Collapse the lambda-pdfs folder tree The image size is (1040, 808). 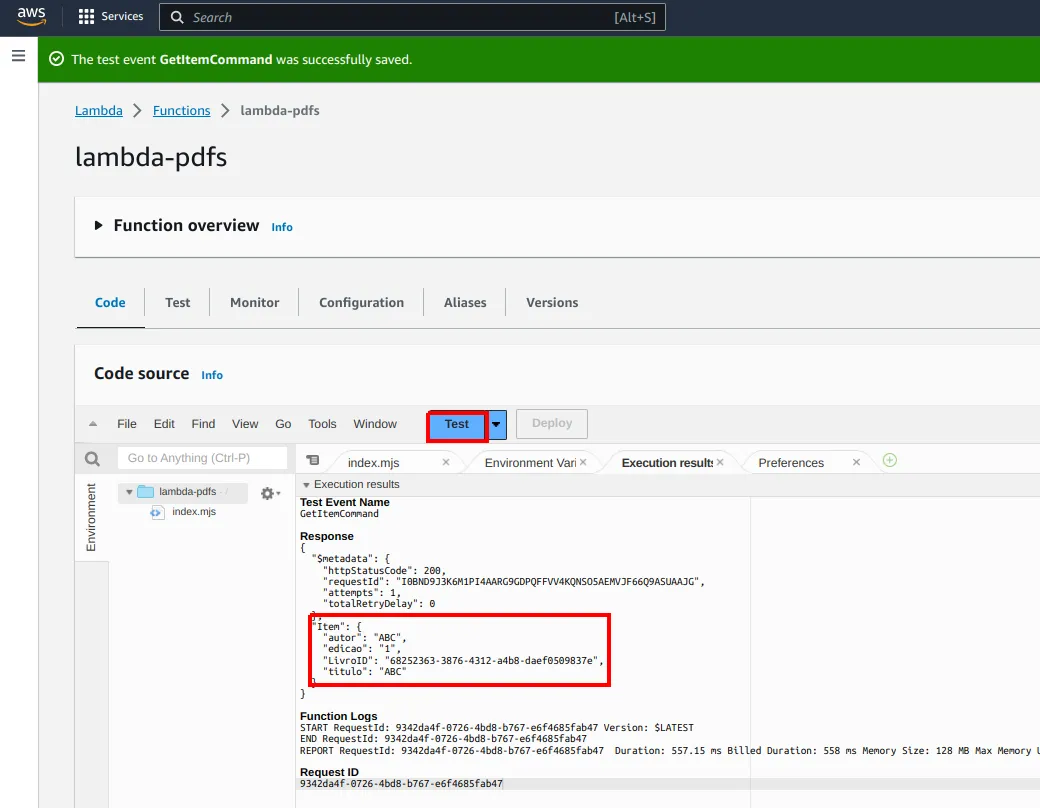tap(129, 492)
